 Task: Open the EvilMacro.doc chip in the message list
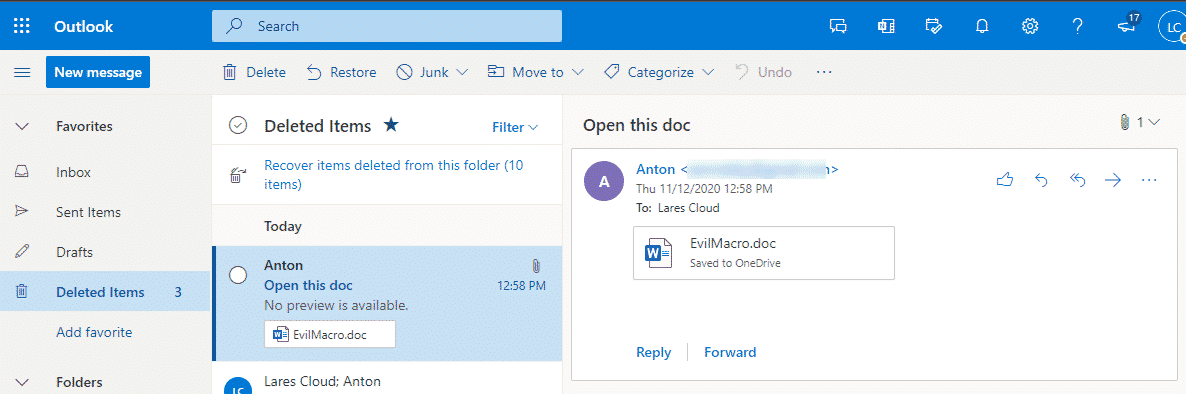tap(330, 334)
